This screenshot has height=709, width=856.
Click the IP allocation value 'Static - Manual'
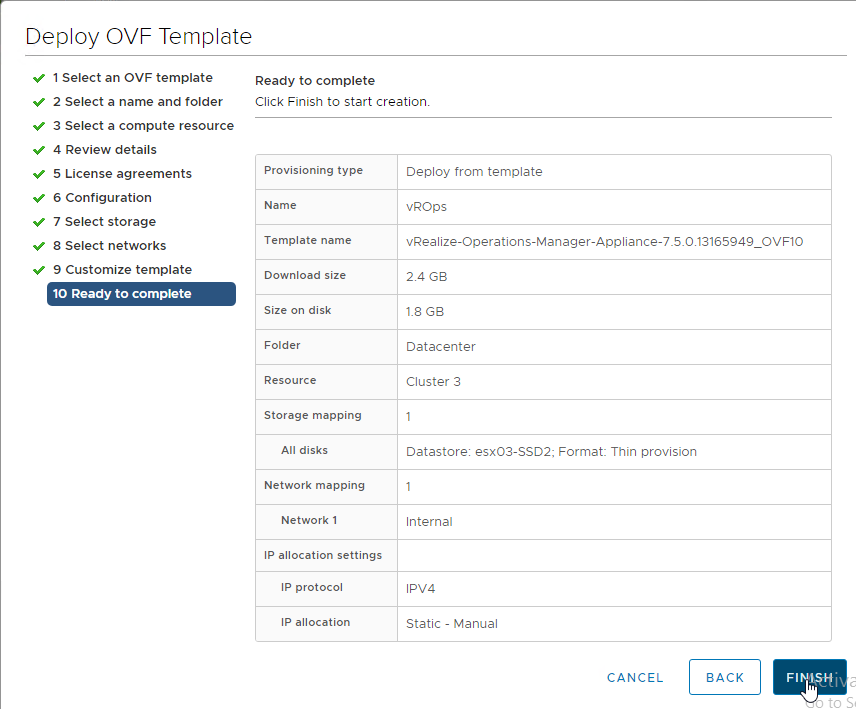451,624
